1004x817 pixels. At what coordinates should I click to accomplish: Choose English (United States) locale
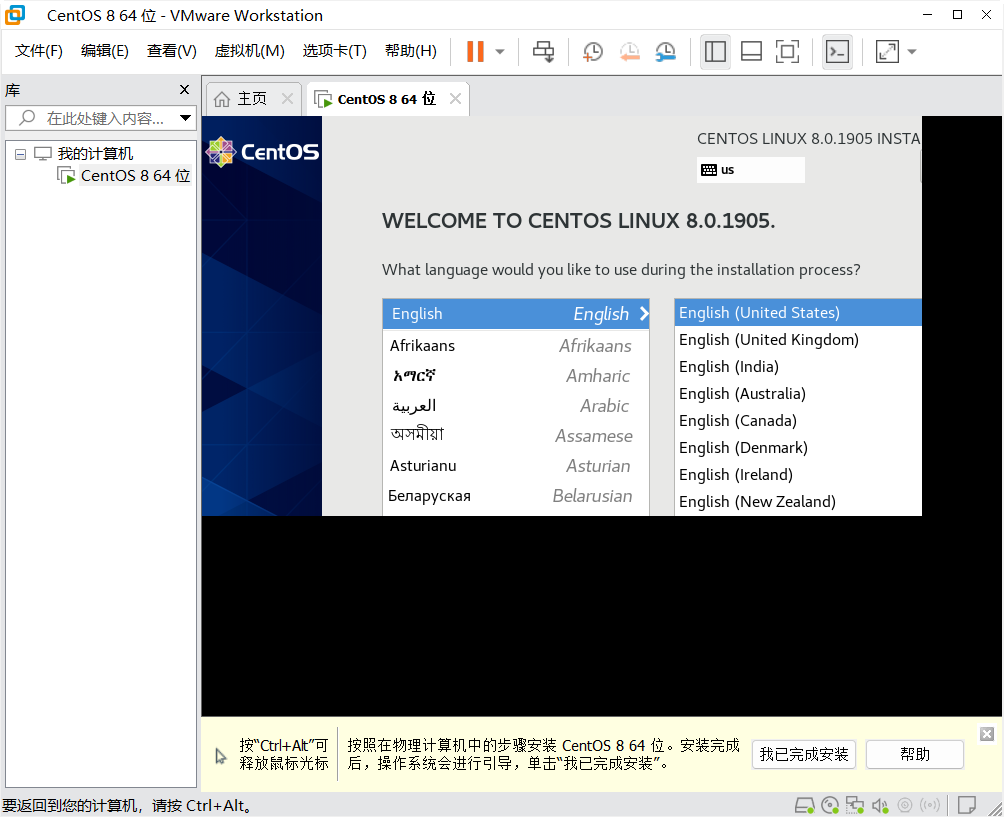(798, 312)
